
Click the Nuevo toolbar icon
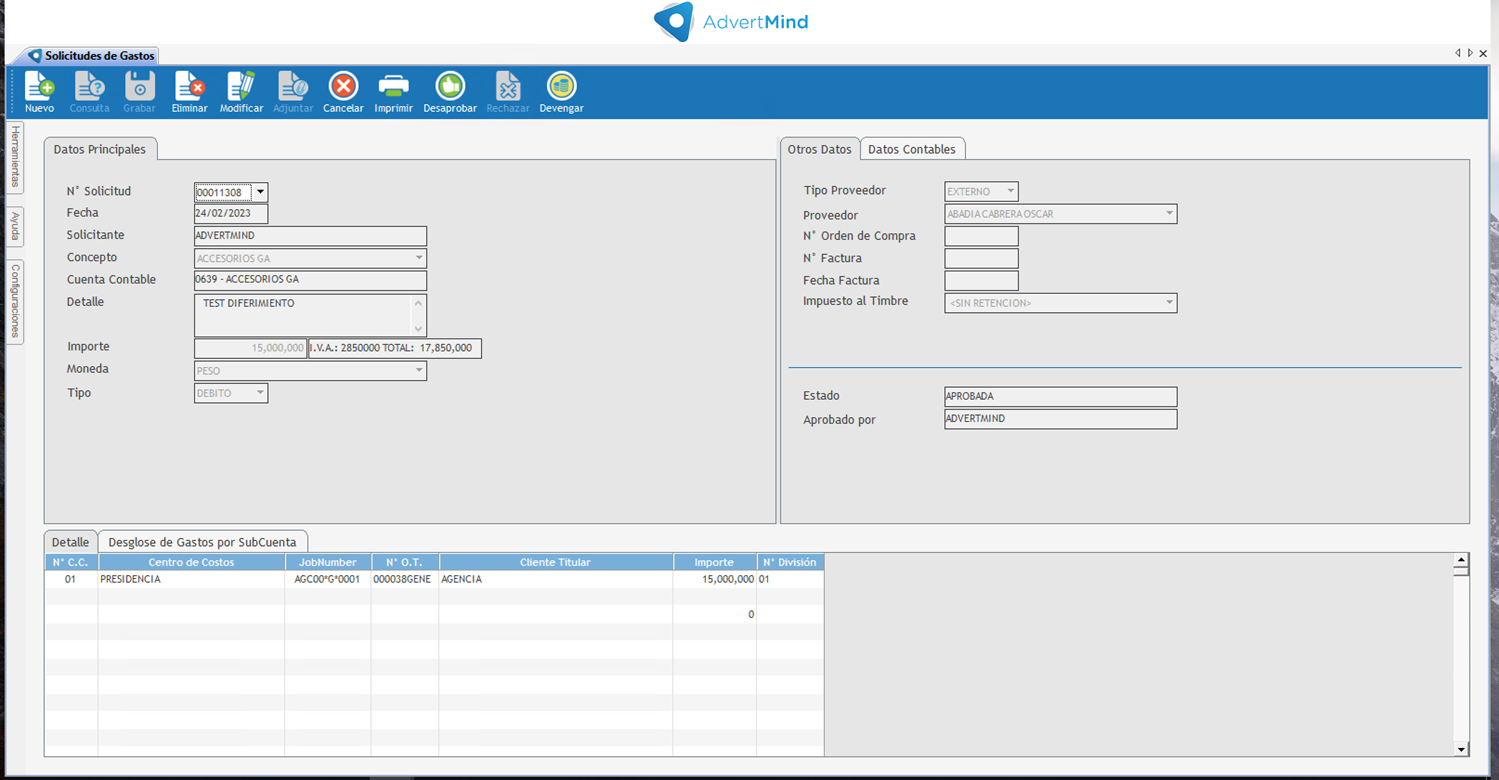[x=39, y=92]
